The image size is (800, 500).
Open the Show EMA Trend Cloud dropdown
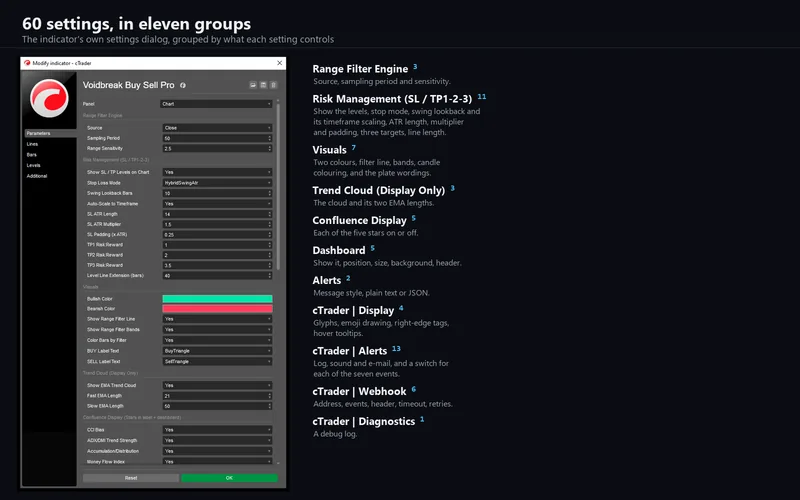tap(217, 385)
